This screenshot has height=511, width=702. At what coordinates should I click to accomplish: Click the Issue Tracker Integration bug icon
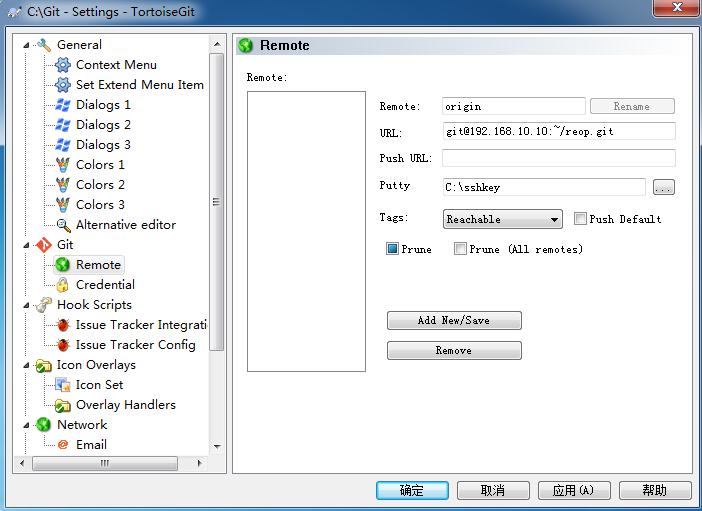[x=63, y=325]
